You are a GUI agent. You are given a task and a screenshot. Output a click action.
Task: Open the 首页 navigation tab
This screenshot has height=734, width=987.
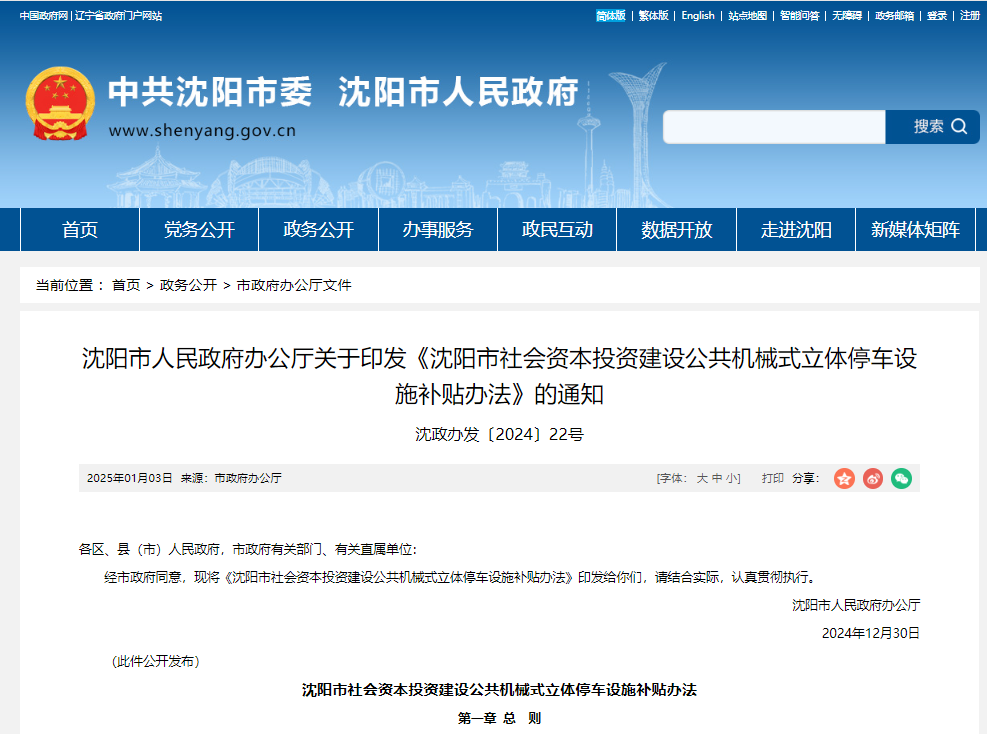[x=80, y=230]
